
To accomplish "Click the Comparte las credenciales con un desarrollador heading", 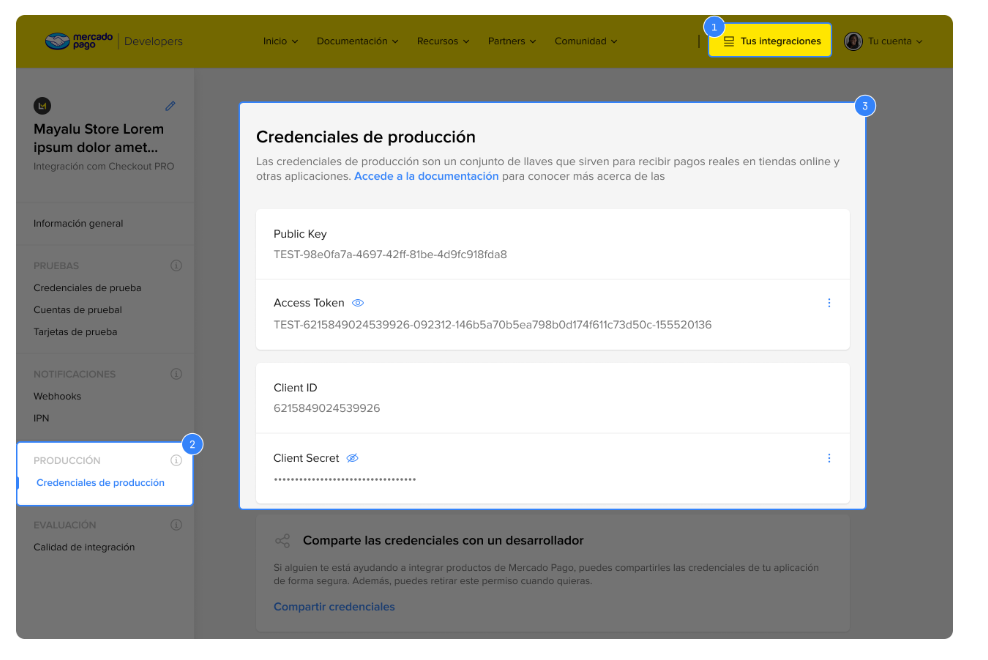I will [x=443, y=540].
